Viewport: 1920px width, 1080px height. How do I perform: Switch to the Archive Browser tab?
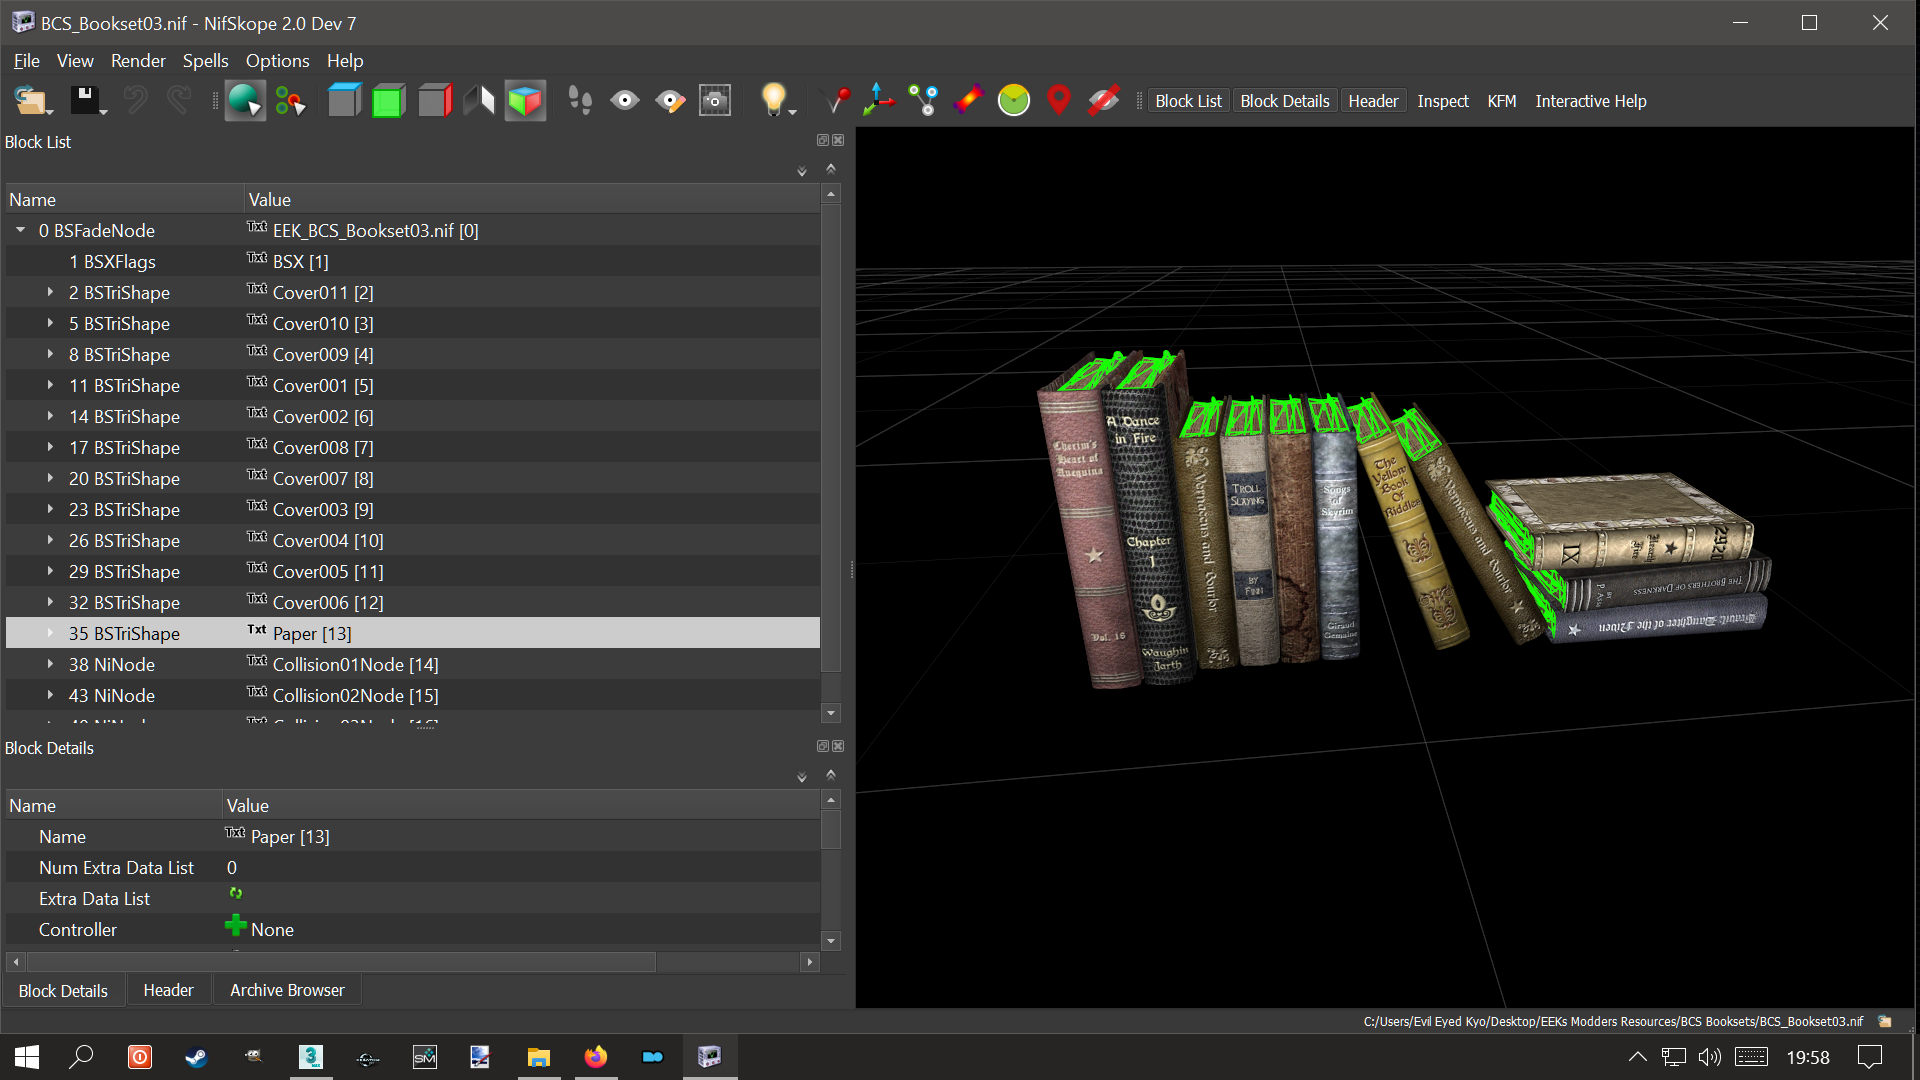coord(287,990)
